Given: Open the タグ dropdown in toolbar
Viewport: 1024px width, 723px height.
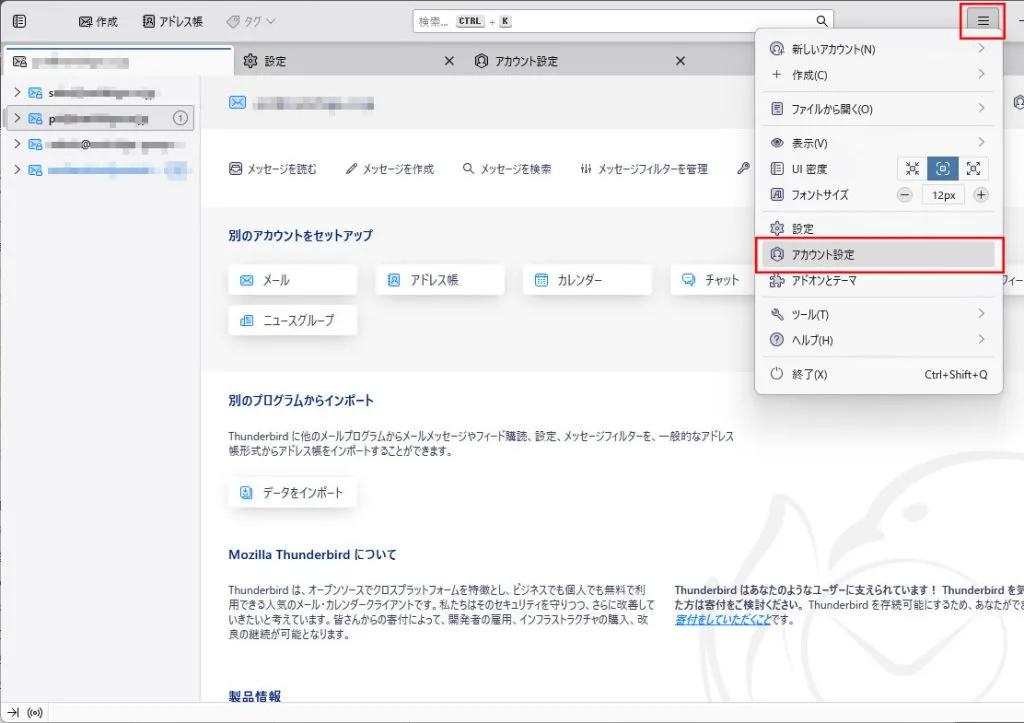Looking at the screenshot, I should [x=250, y=21].
